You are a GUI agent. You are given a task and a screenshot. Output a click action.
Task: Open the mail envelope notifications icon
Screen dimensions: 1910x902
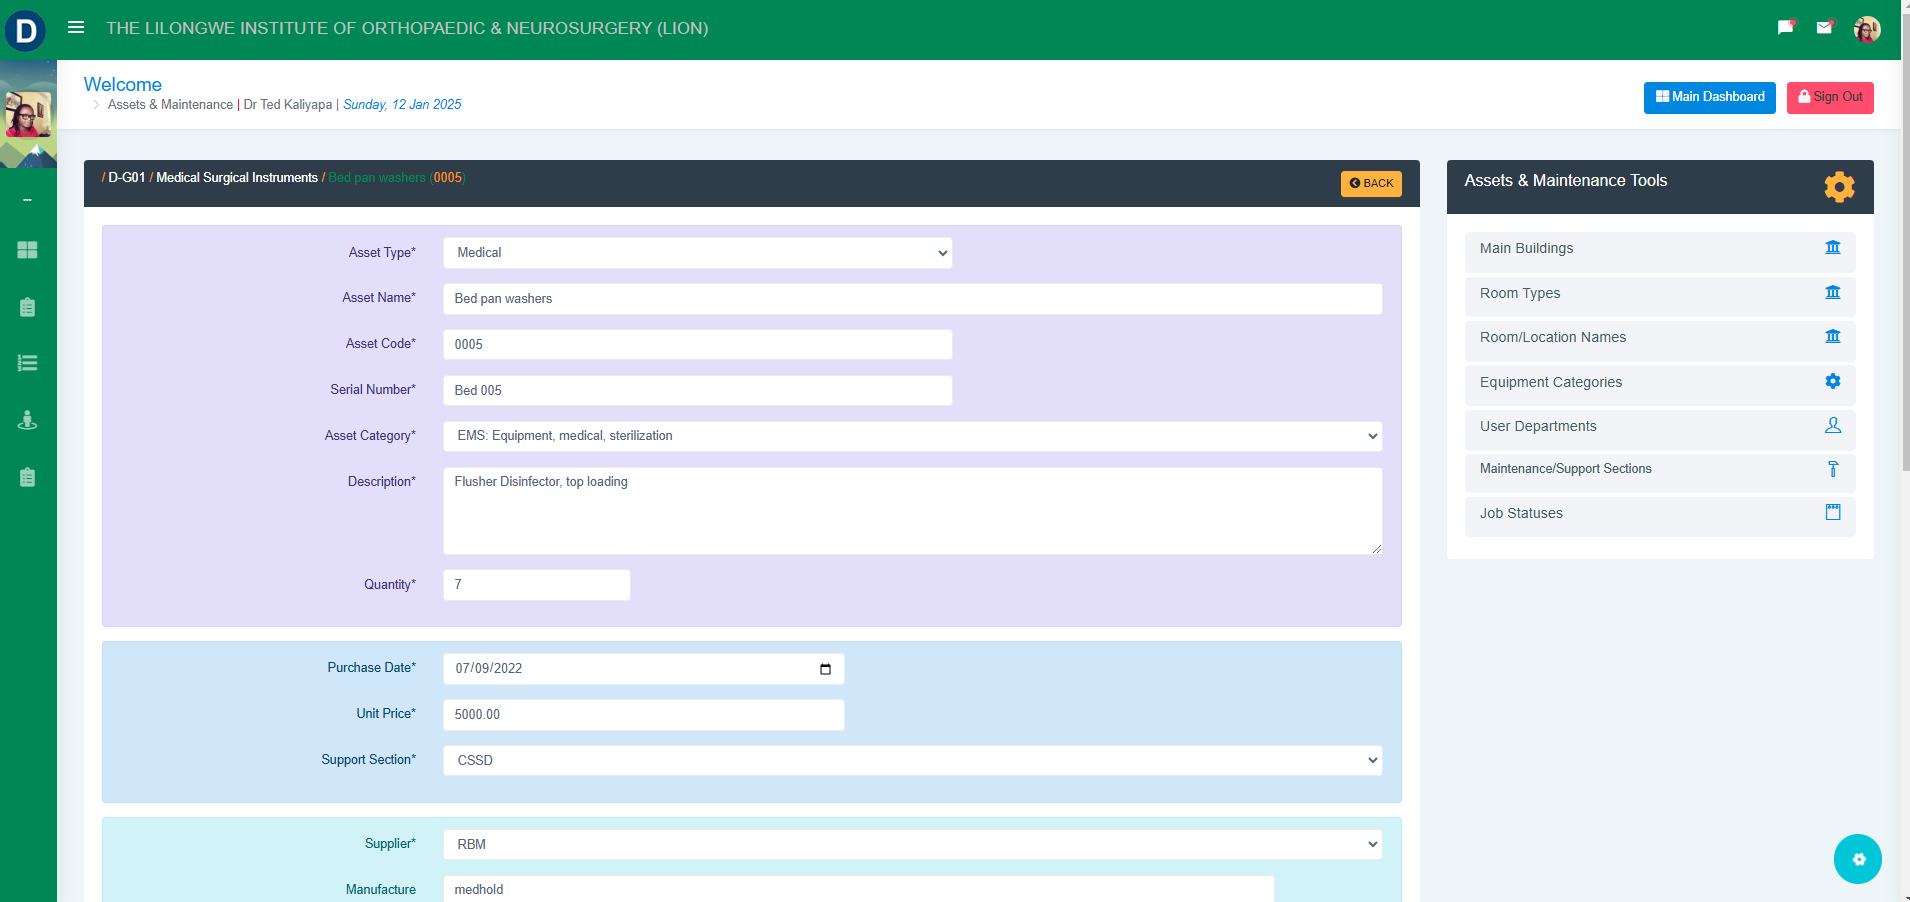pos(1824,28)
